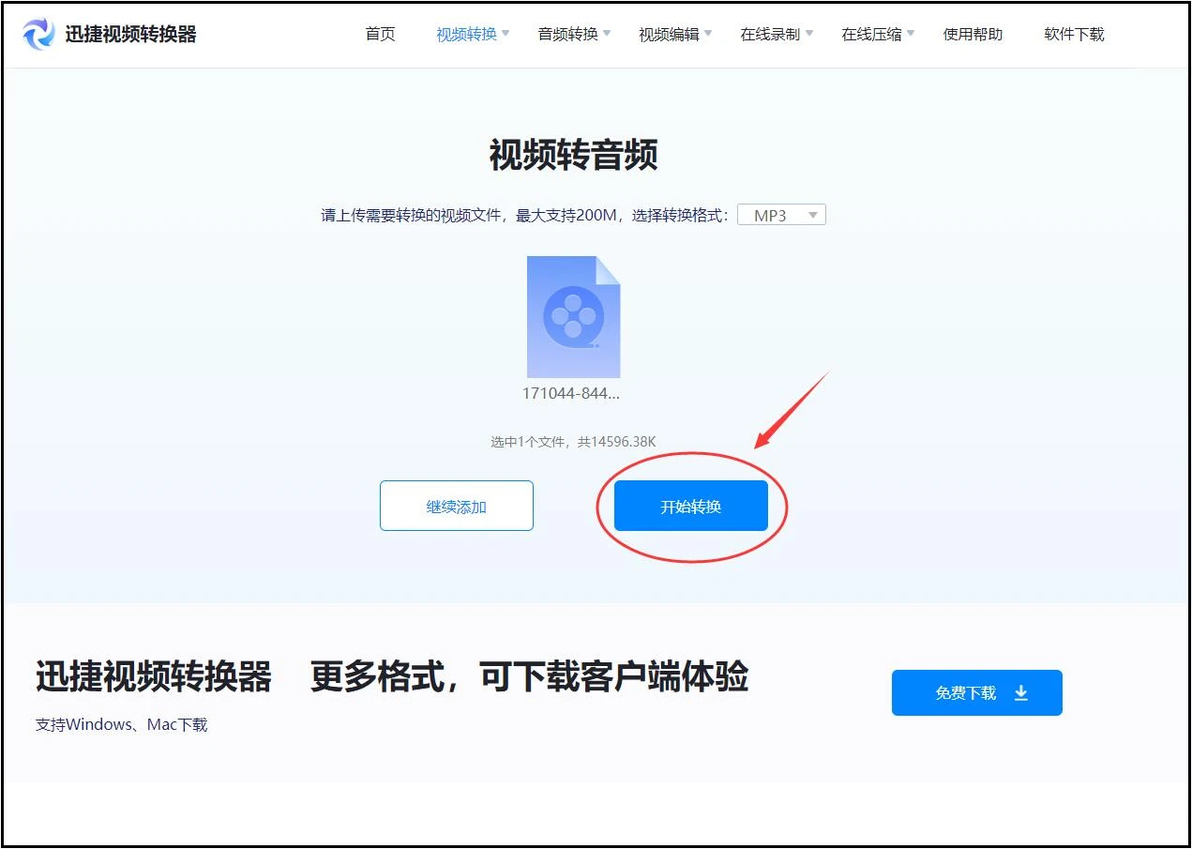Screen dimensions: 1192x849
Task: Click the 免费下载 button
Action: (976, 692)
